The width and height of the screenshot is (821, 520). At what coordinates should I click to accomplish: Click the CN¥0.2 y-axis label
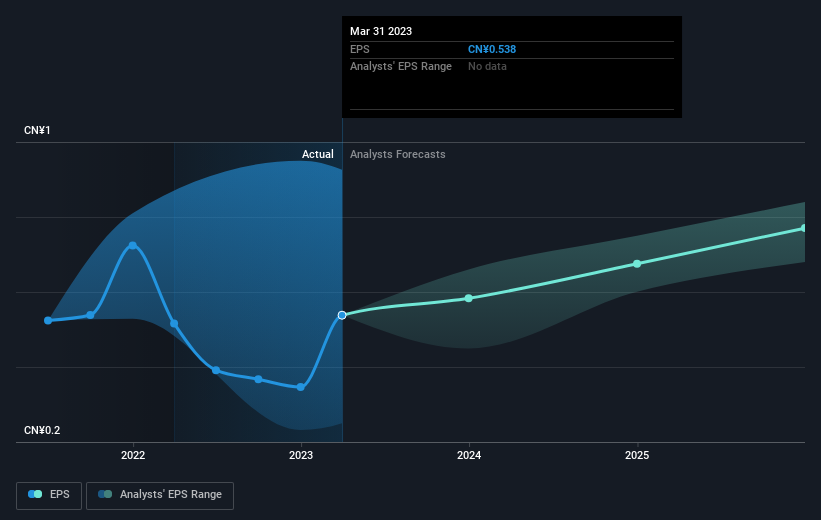click(x=42, y=430)
